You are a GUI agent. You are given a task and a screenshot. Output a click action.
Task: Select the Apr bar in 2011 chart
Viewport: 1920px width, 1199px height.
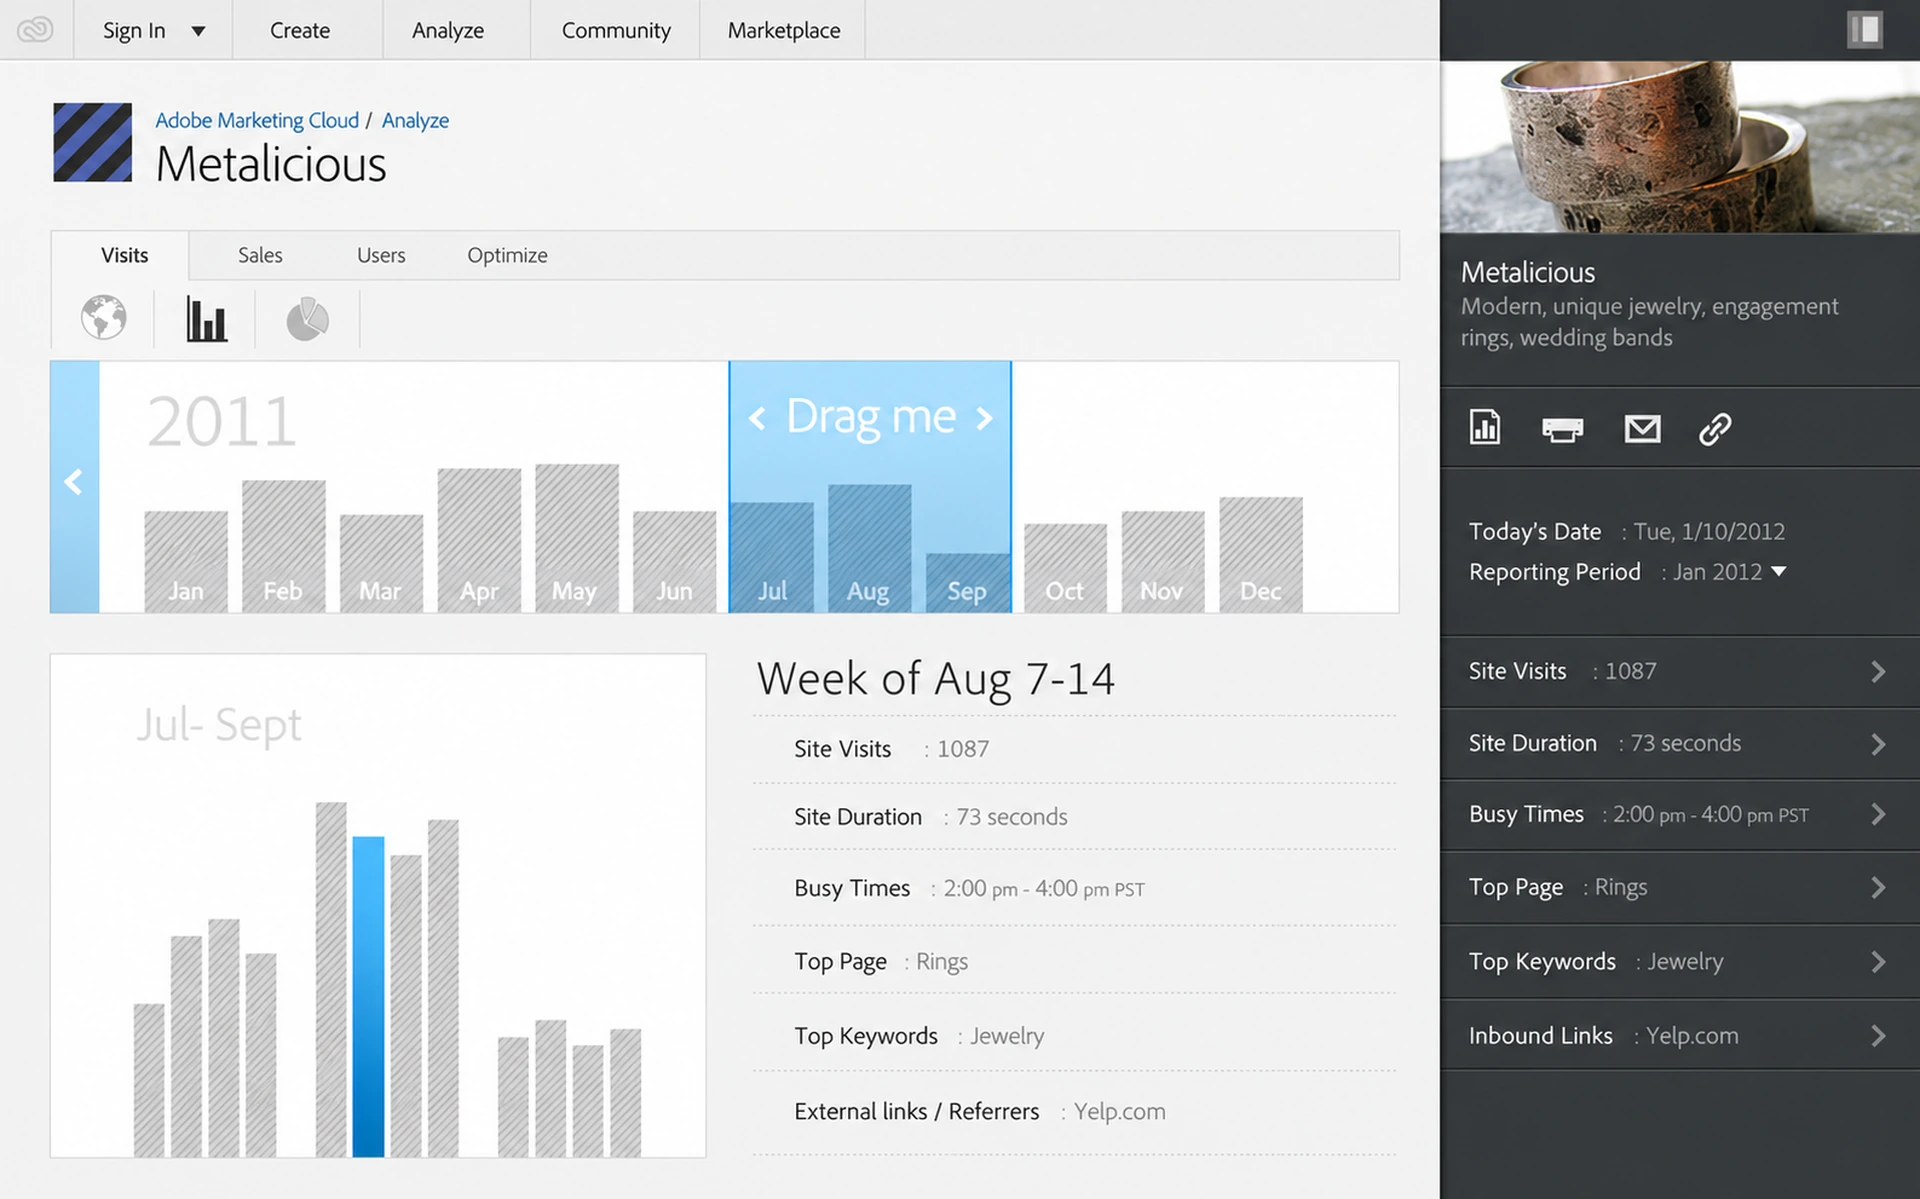coord(479,540)
